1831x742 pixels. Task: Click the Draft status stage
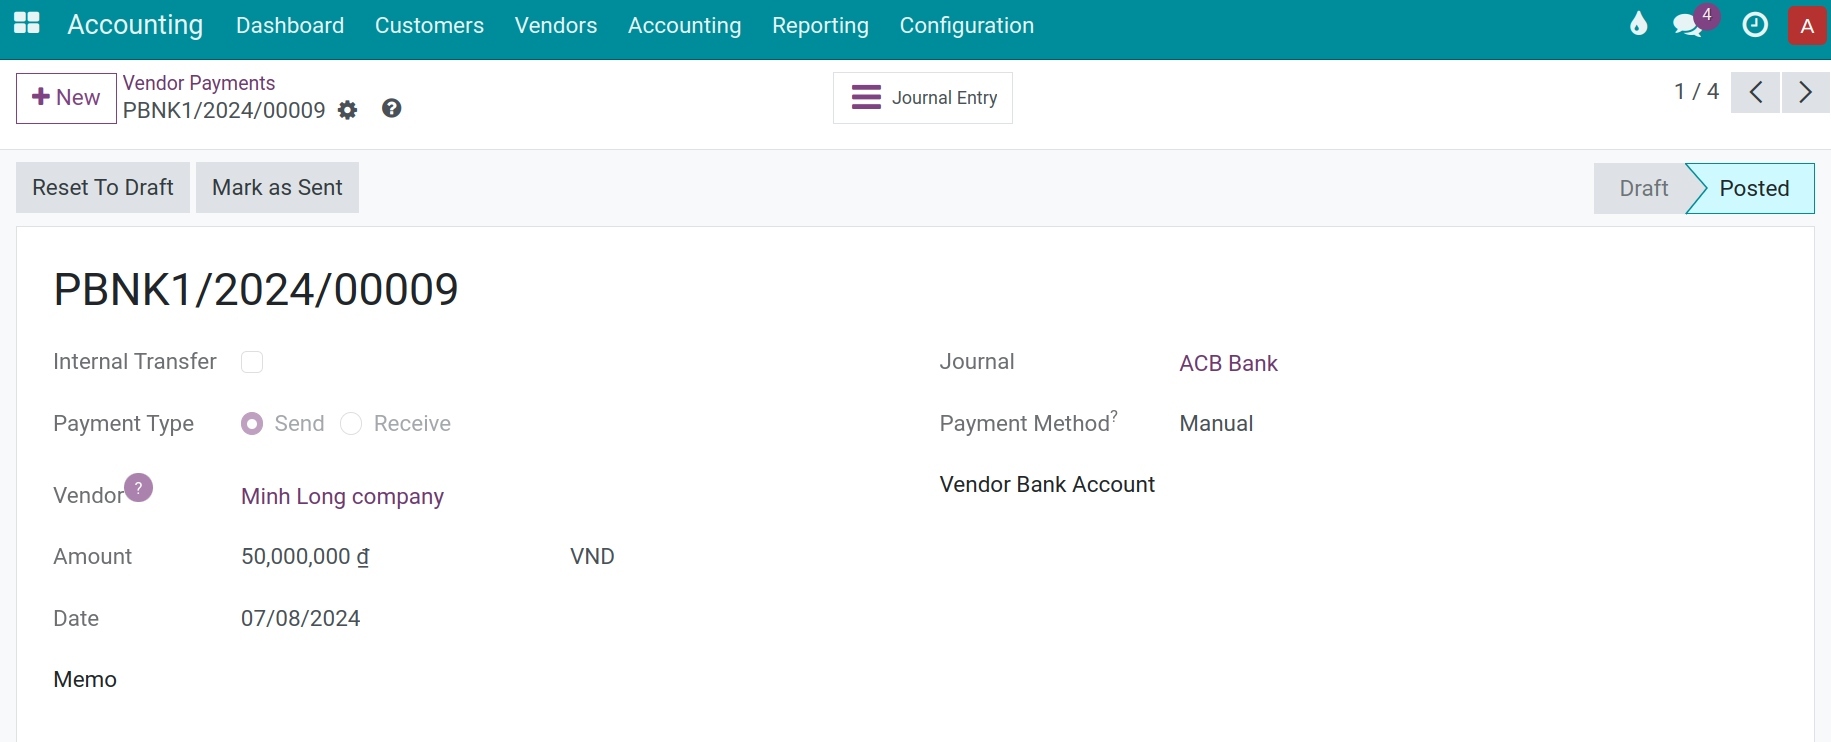[1643, 188]
